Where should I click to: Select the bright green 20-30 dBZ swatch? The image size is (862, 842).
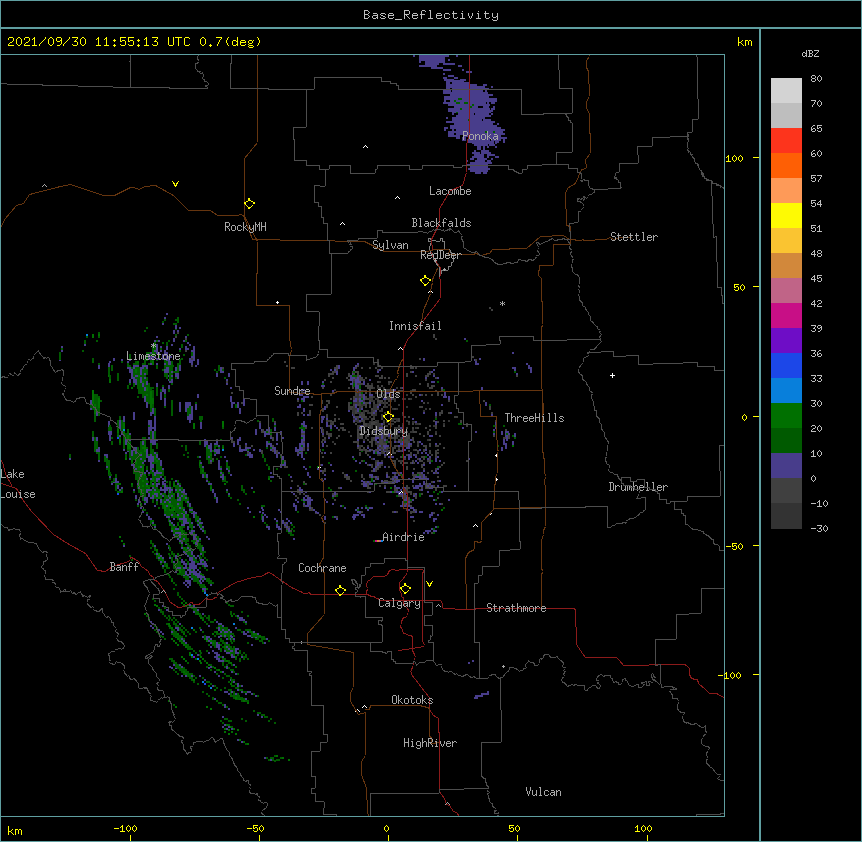tap(786, 416)
